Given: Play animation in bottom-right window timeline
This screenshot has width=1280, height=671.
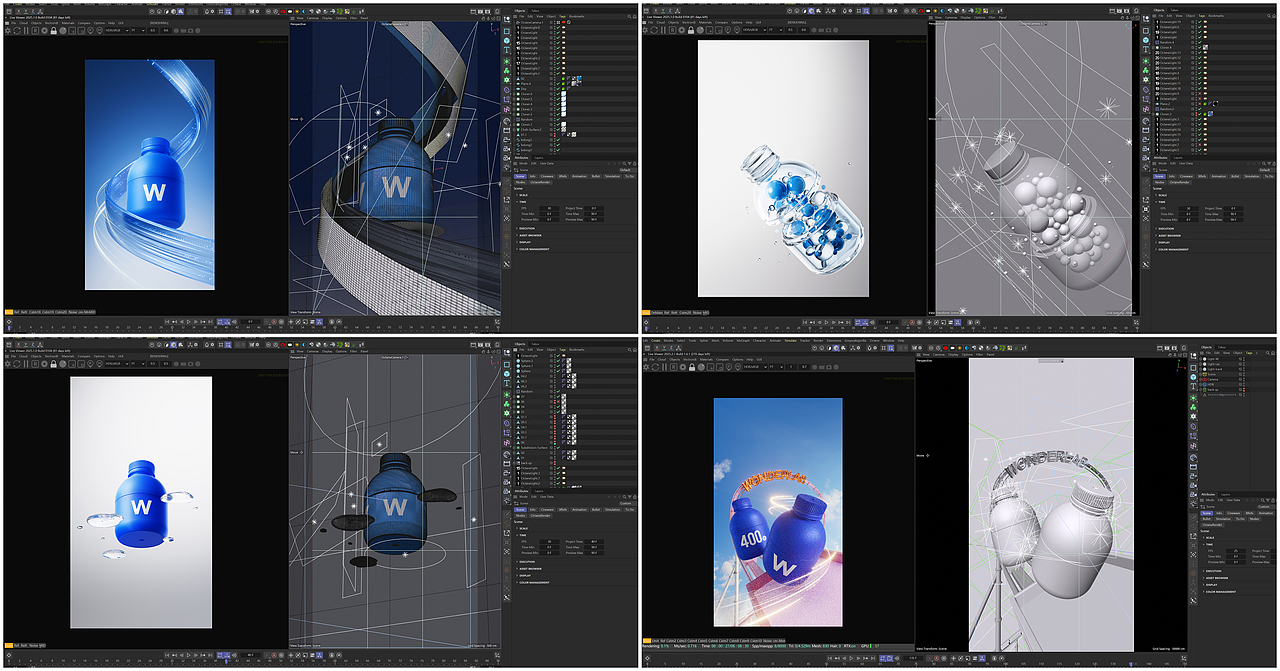Looking at the screenshot, I should point(851,658).
